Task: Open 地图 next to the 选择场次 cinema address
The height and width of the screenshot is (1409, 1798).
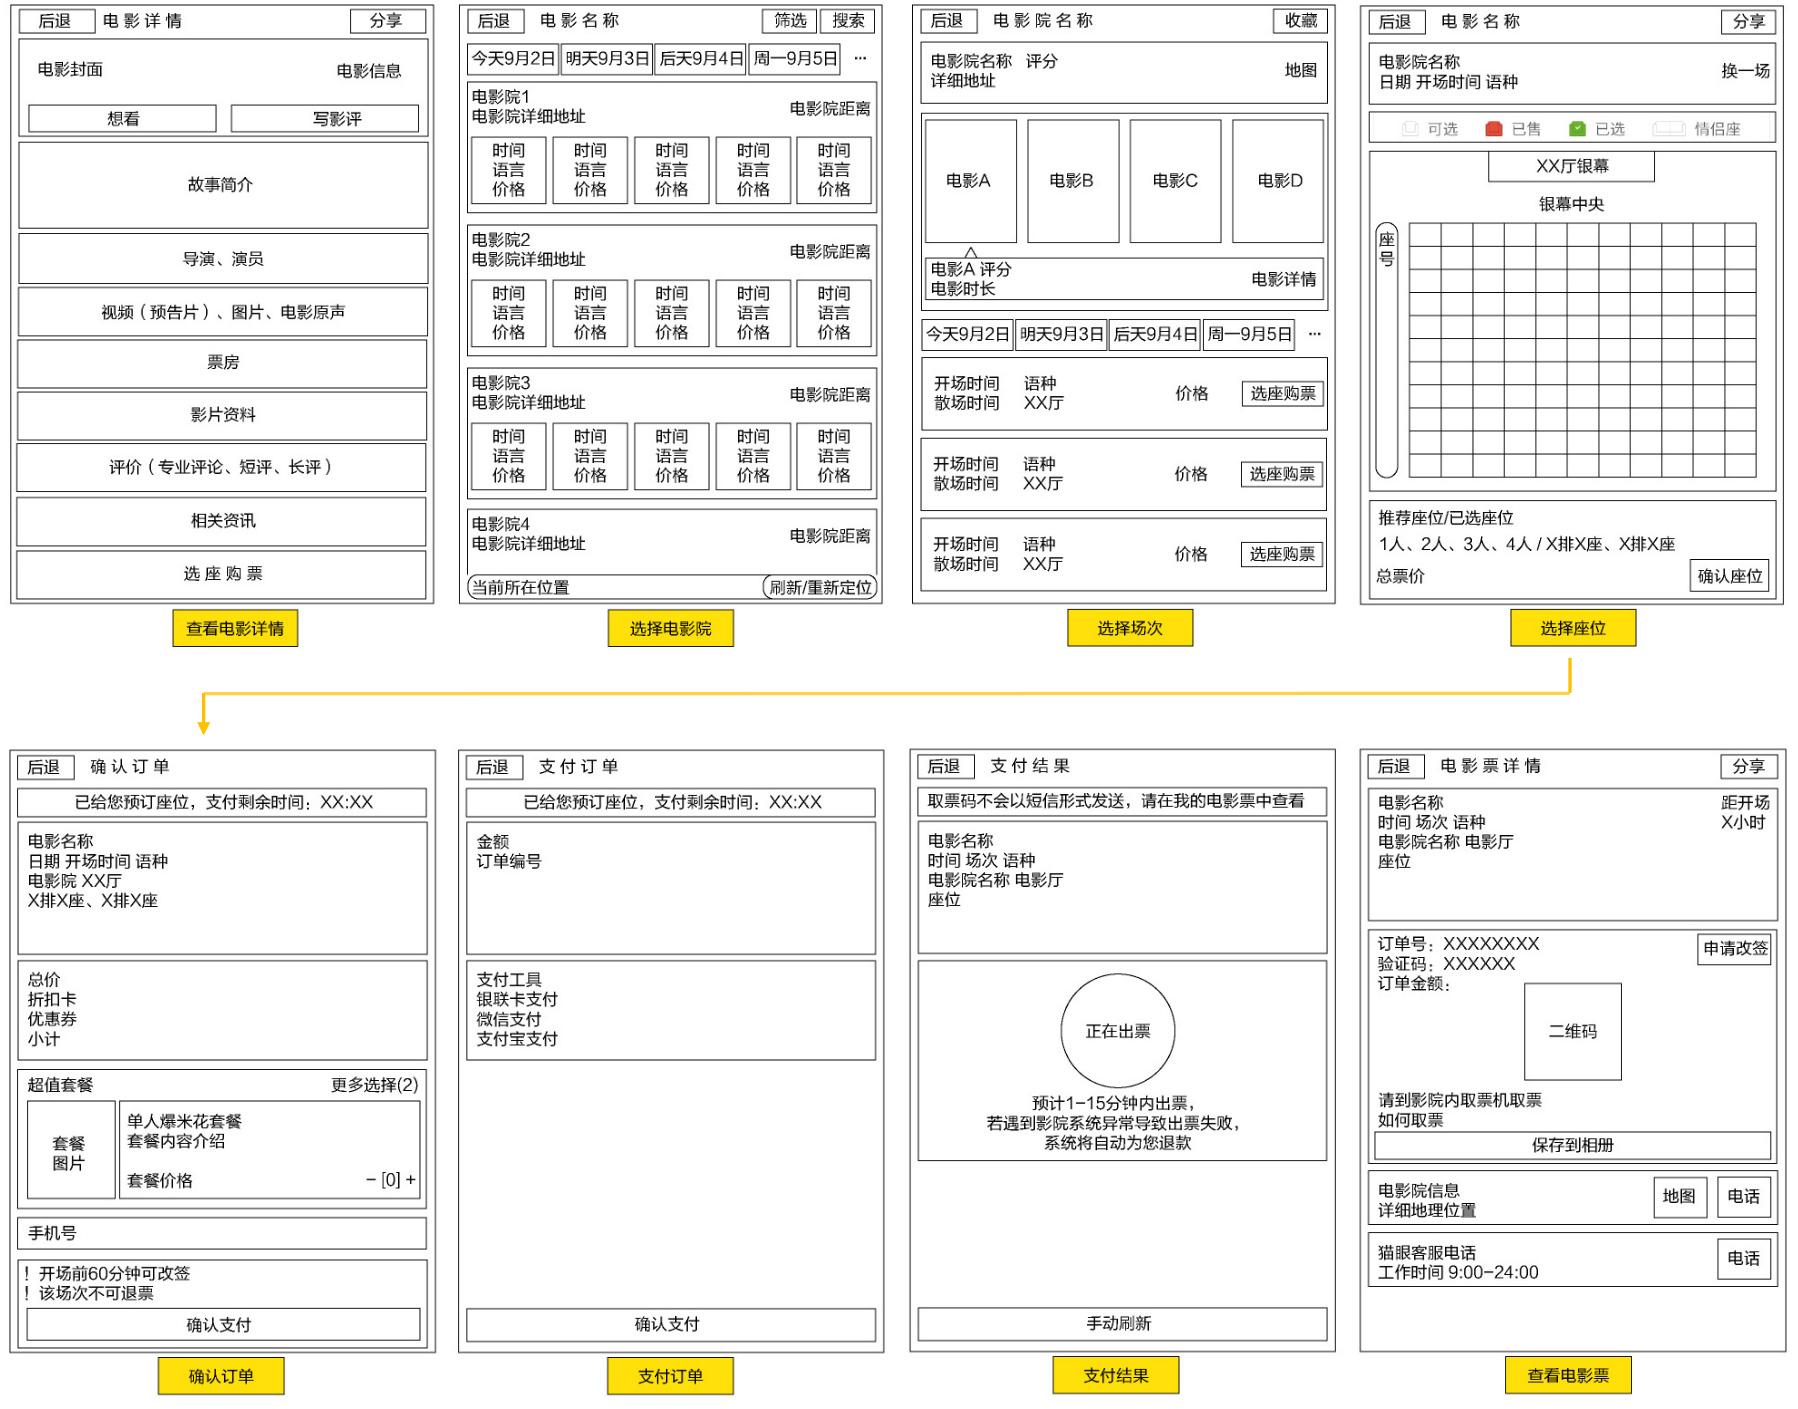Action: (1301, 70)
